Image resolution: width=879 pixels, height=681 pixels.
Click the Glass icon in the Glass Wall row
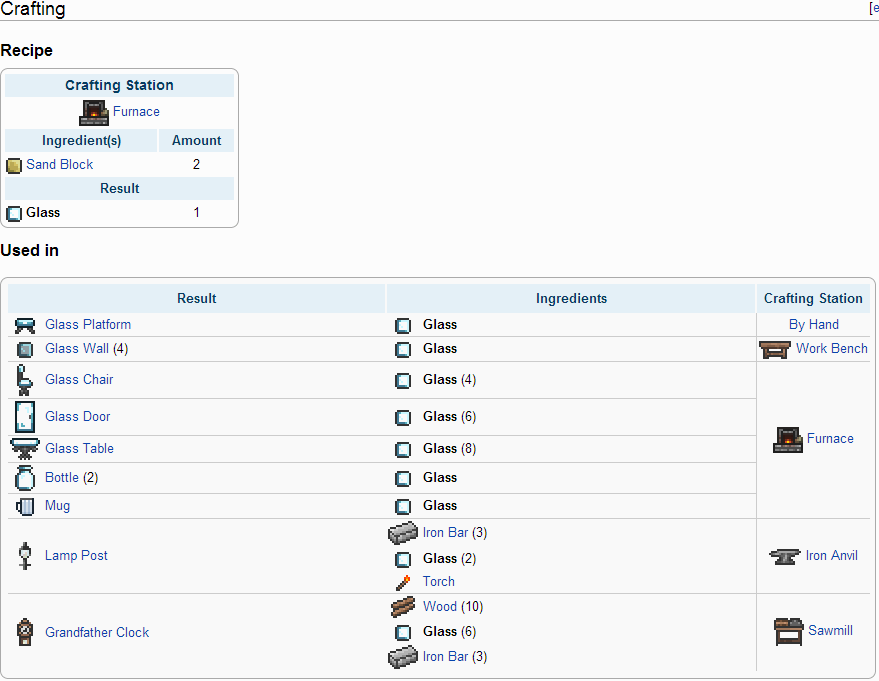pyautogui.click(x=403, y=350)
